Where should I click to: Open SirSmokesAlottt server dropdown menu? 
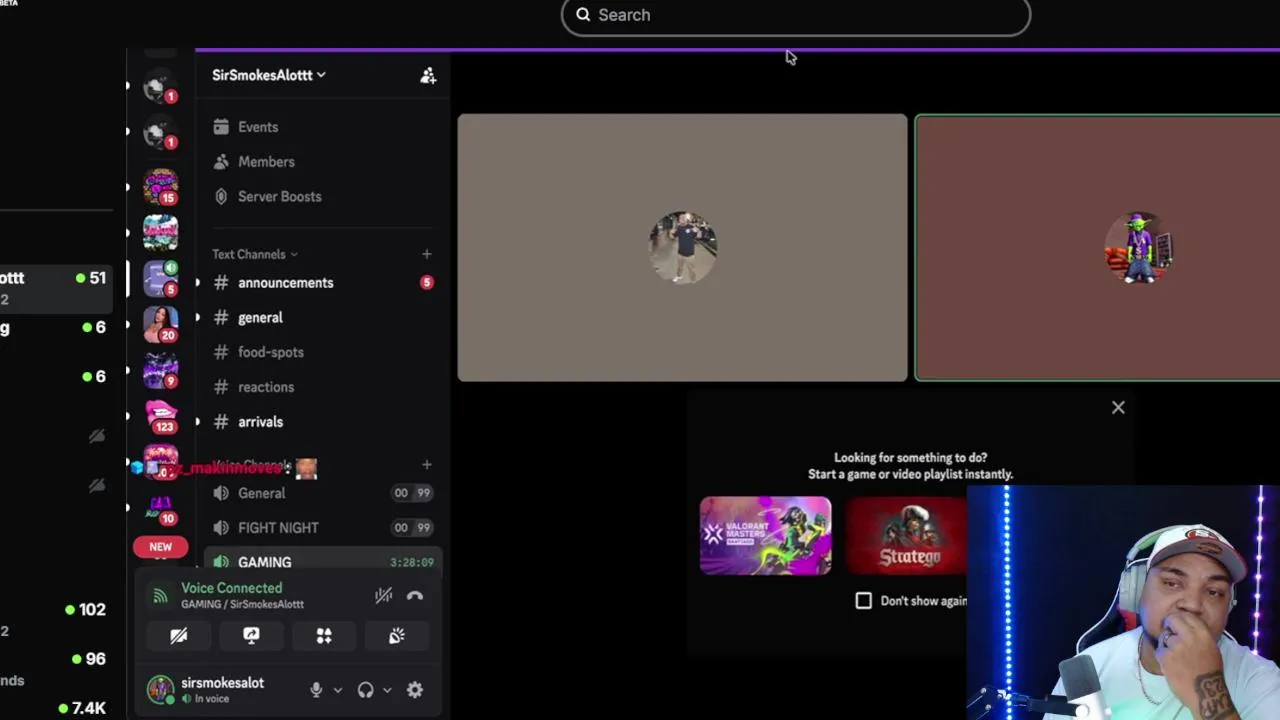coord(269,75)
